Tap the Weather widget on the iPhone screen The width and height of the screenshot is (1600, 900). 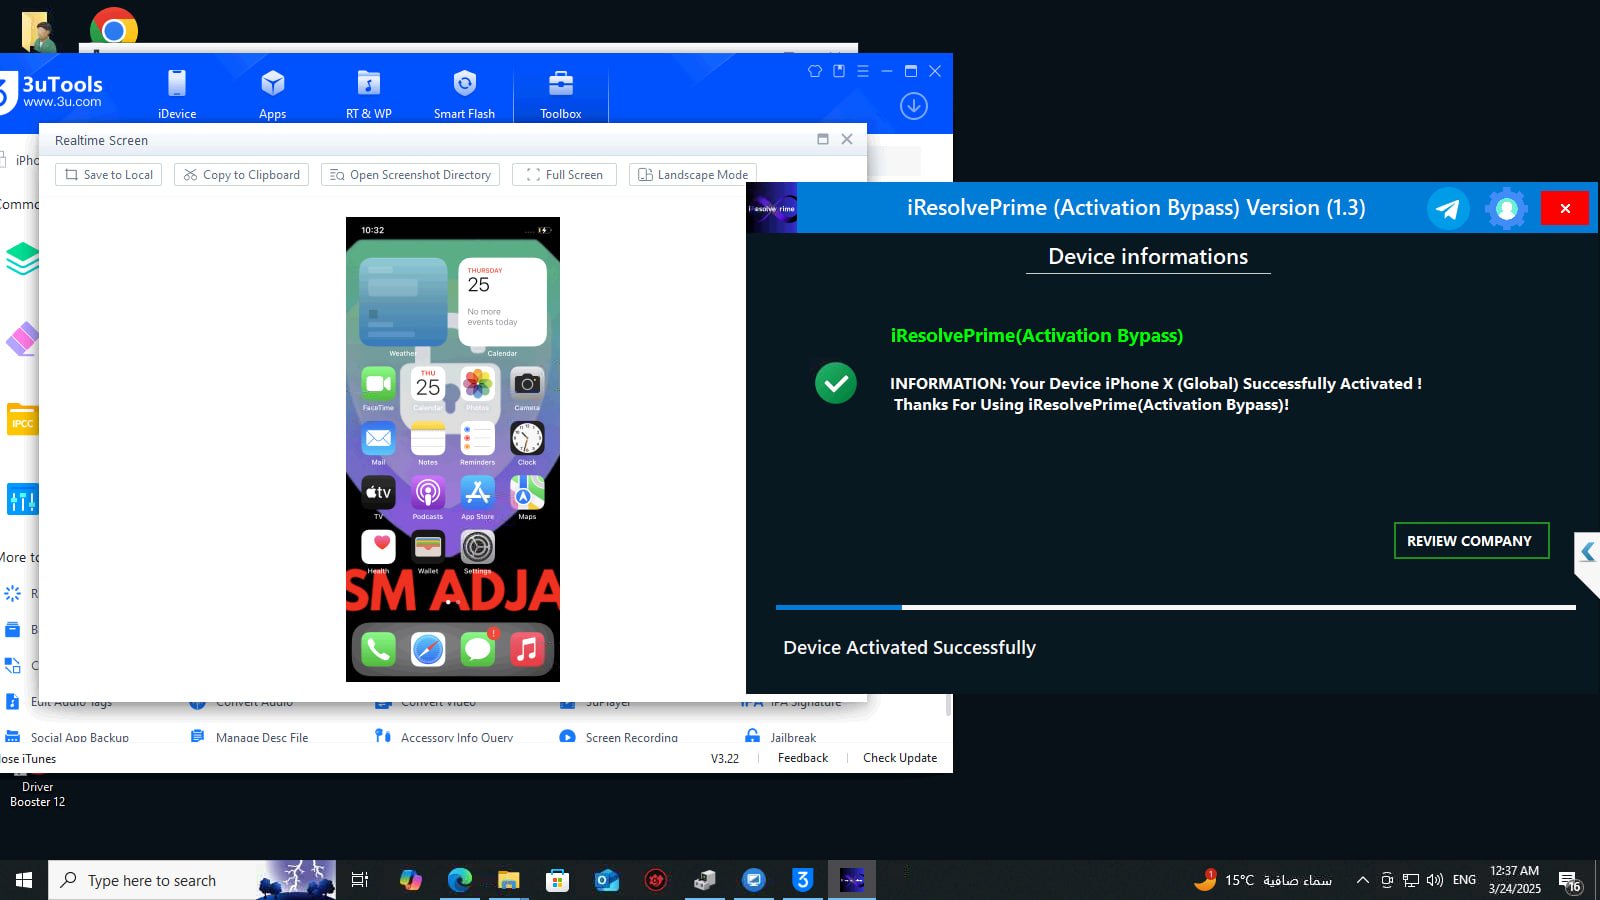click(403, 302)
